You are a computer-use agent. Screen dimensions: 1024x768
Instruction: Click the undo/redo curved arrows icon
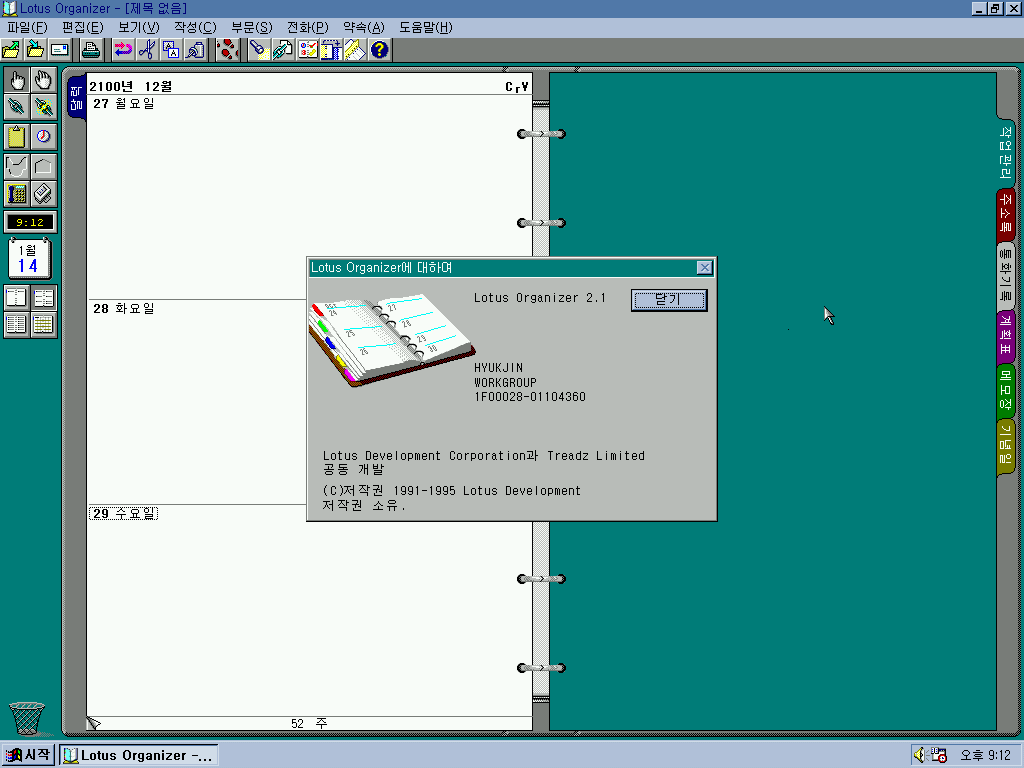tap(123, 50)
